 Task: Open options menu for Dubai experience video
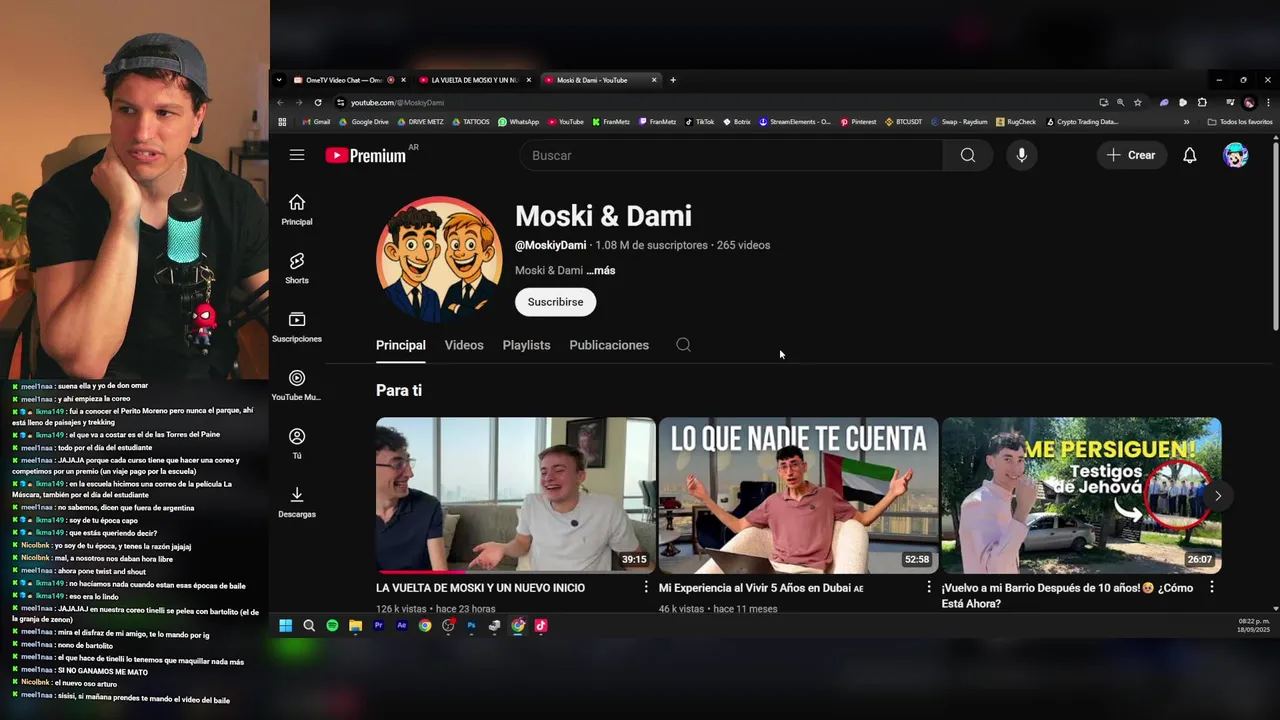click(x=929, y=588)
